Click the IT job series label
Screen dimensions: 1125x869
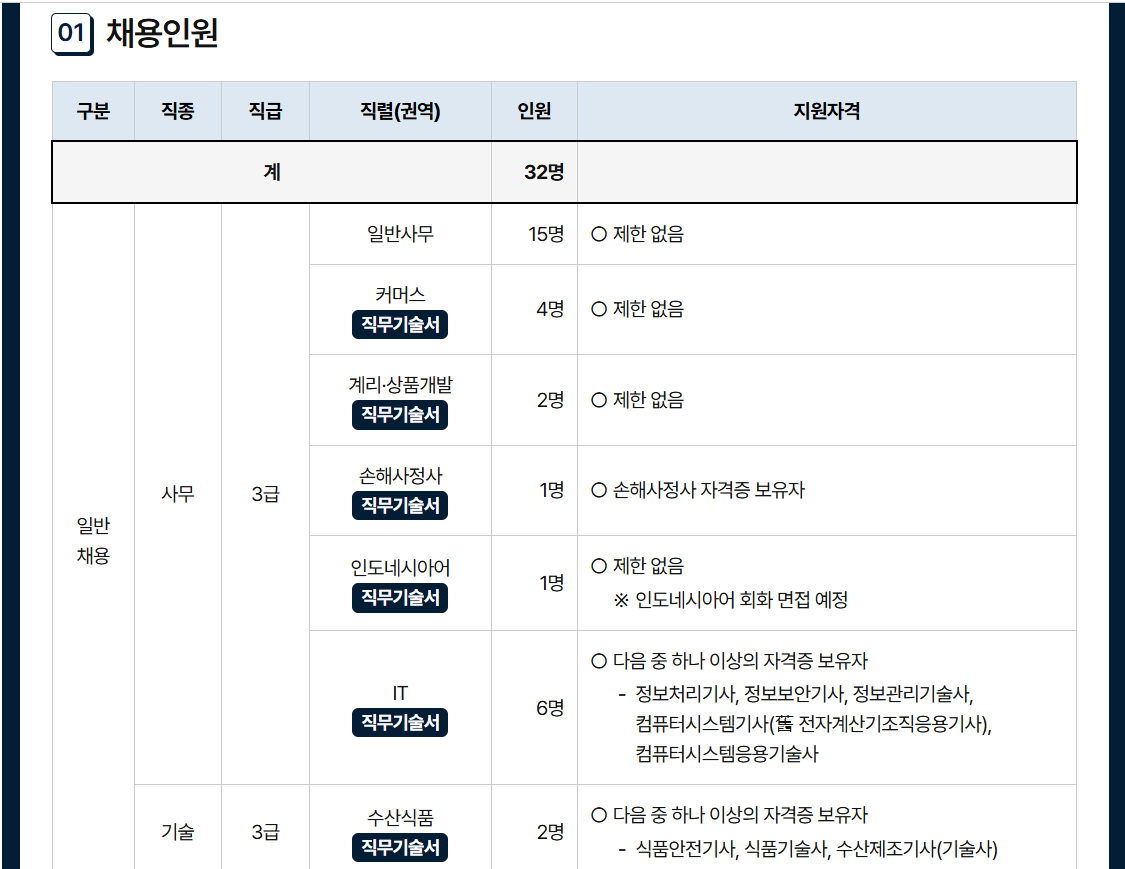pyautogui.click(x=400, y=693)
